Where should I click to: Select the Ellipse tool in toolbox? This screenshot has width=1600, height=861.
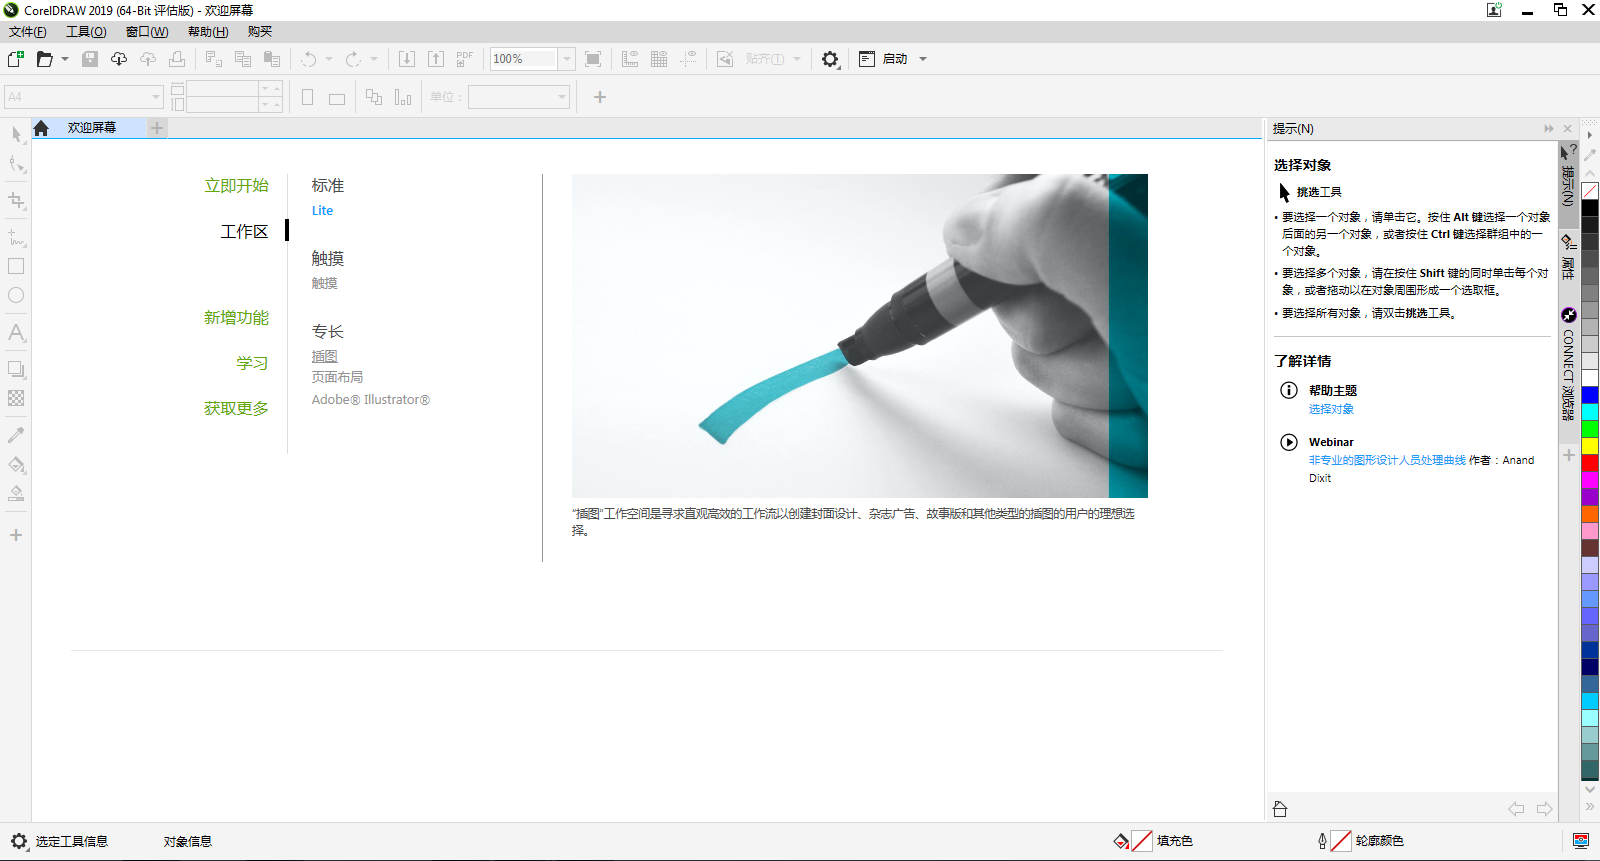[16, 295]
